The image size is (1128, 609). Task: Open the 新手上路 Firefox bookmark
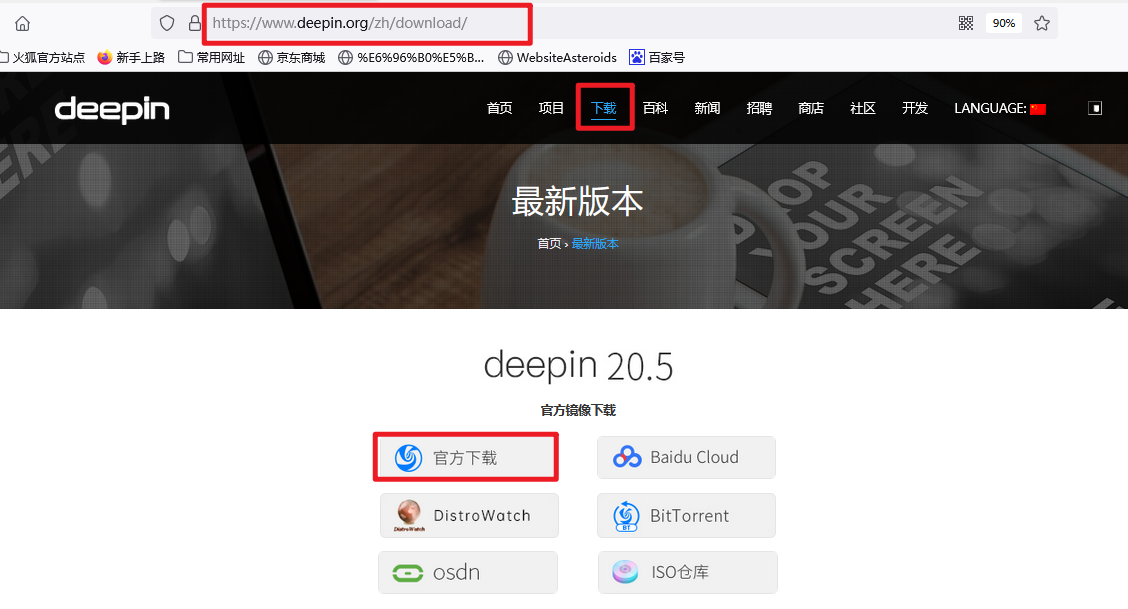click(x=131, y=58)
